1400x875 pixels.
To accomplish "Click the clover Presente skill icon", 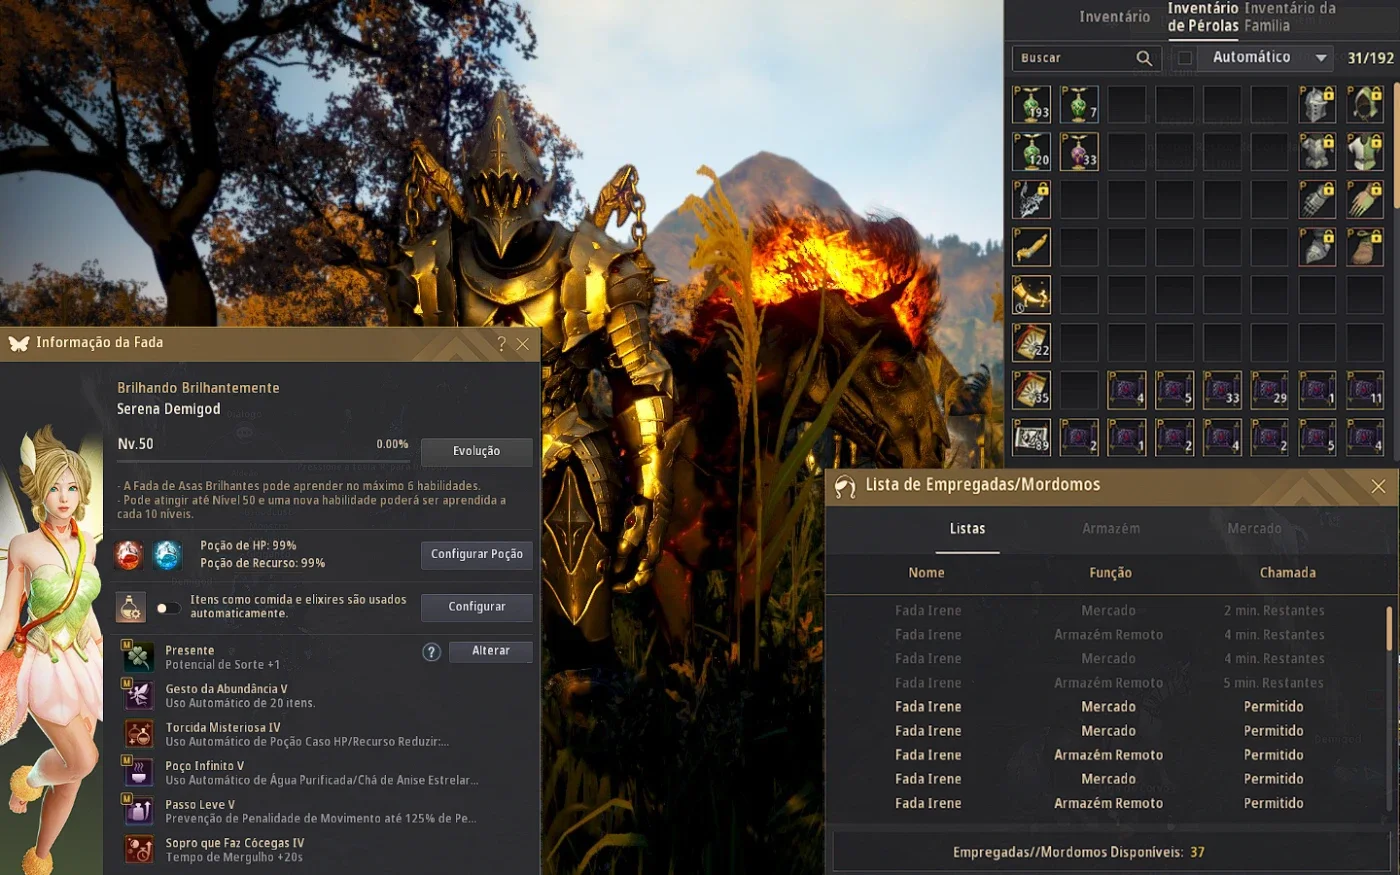I will tap(138, 657).
